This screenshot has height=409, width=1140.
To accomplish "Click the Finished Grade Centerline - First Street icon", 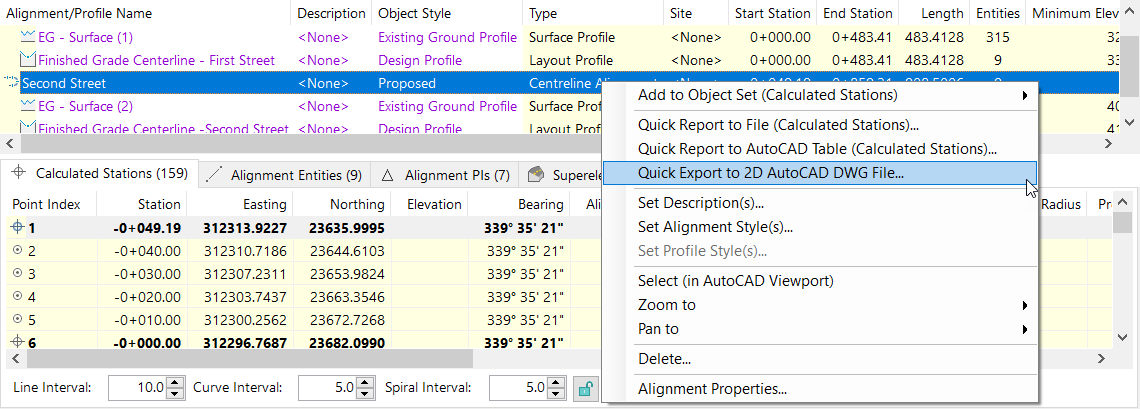I will [x=27, y=60].
